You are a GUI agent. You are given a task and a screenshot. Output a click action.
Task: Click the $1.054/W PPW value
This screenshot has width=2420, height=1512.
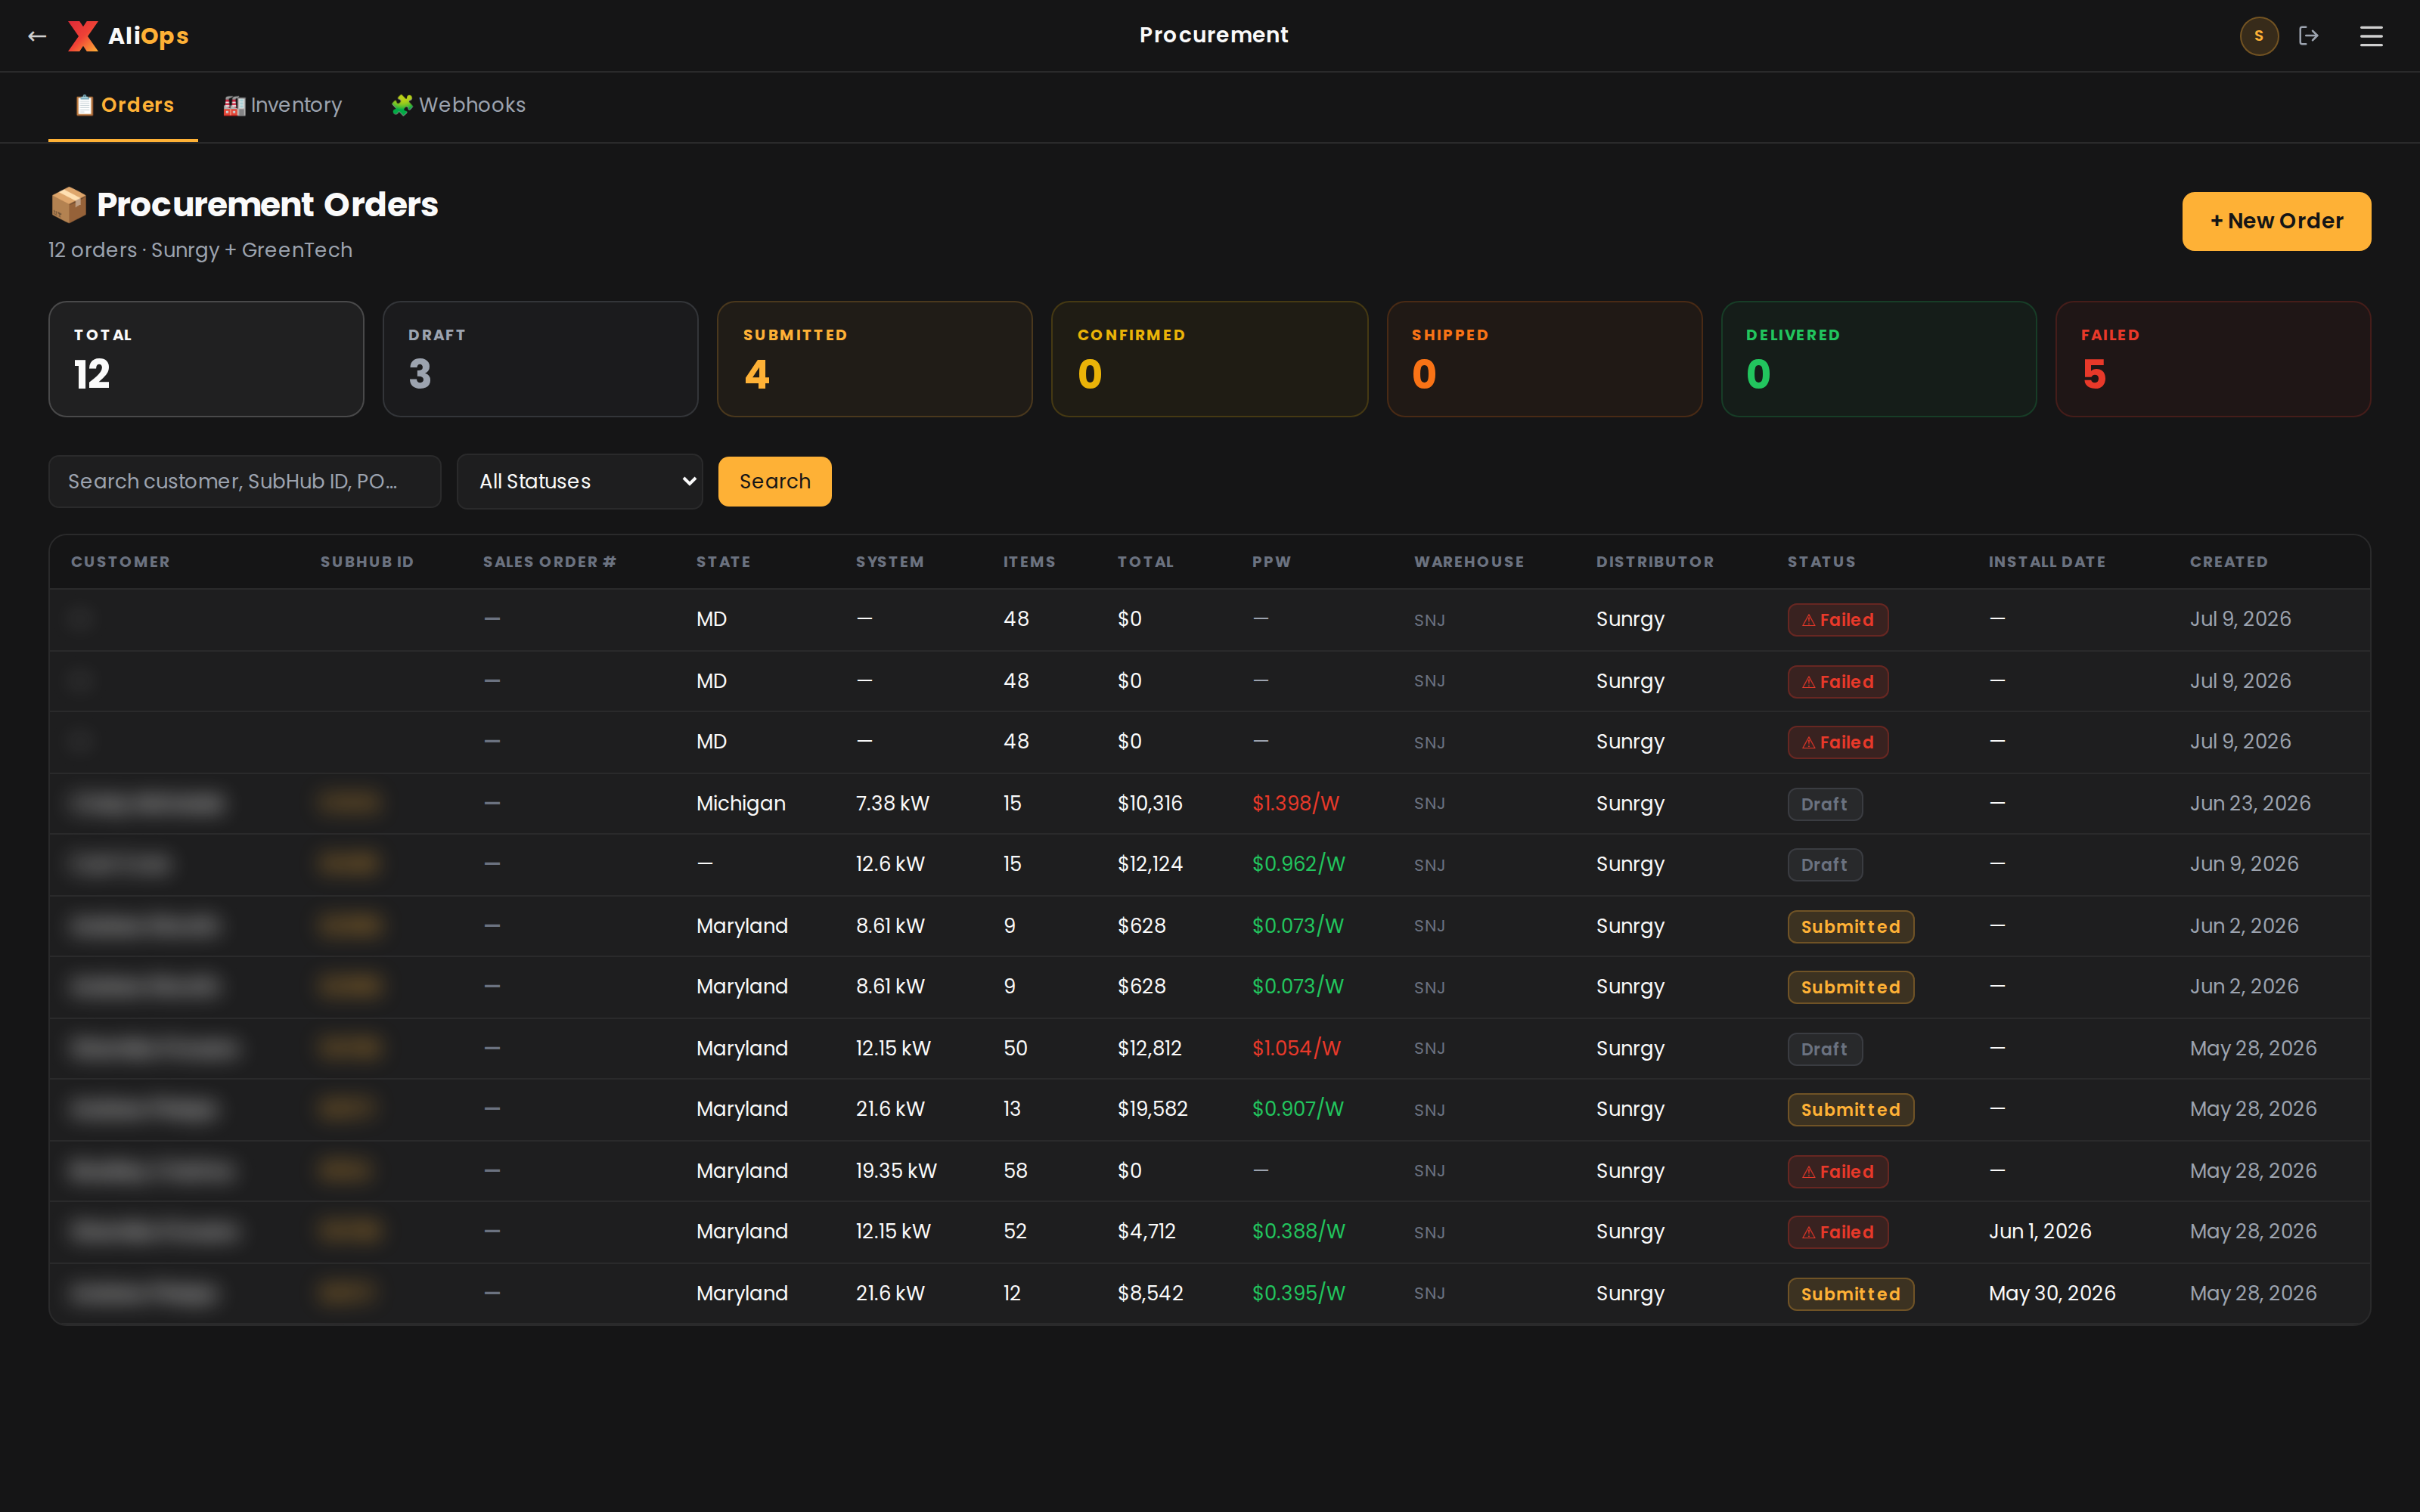pyautogui.click(x=1296, y=1048)
